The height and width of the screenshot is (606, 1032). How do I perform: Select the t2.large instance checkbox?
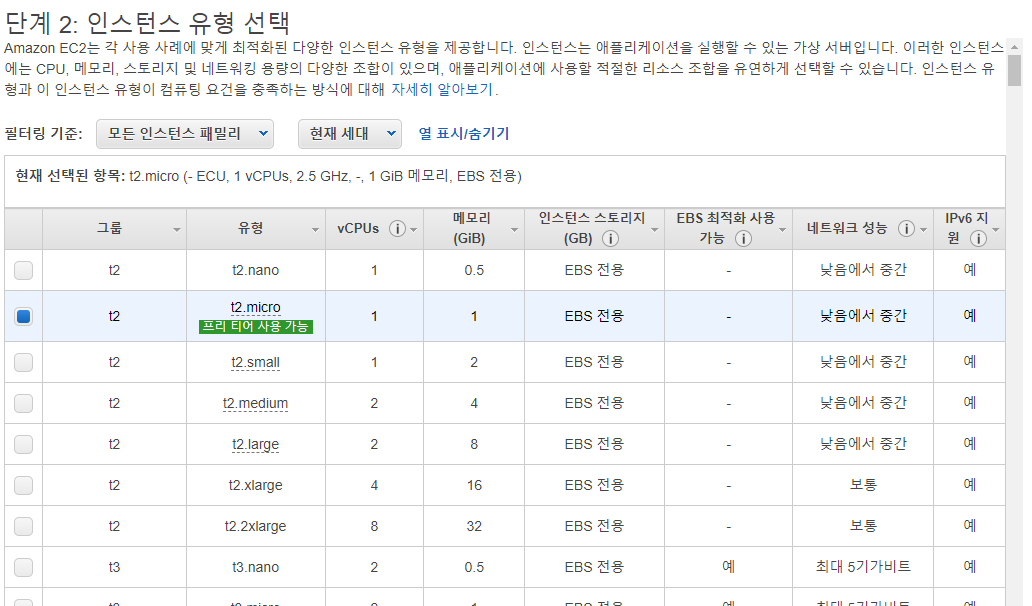(x=24, y=444)
